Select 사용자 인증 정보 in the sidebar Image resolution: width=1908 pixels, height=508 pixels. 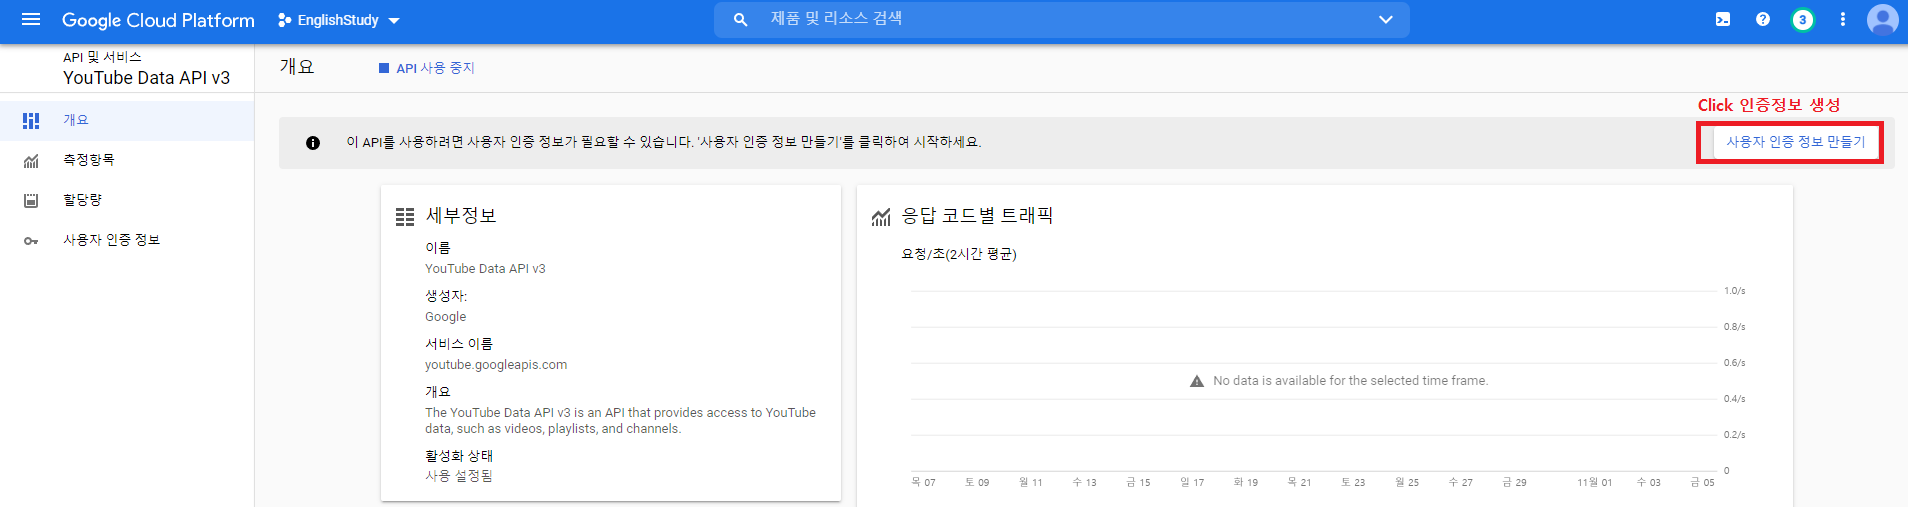pyautogui.click(x=127, y=240)
